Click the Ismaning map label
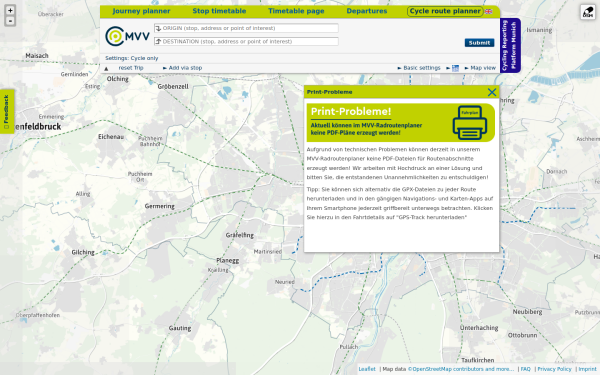The width and height of the screenshot is (600, 375). [539, 30]
